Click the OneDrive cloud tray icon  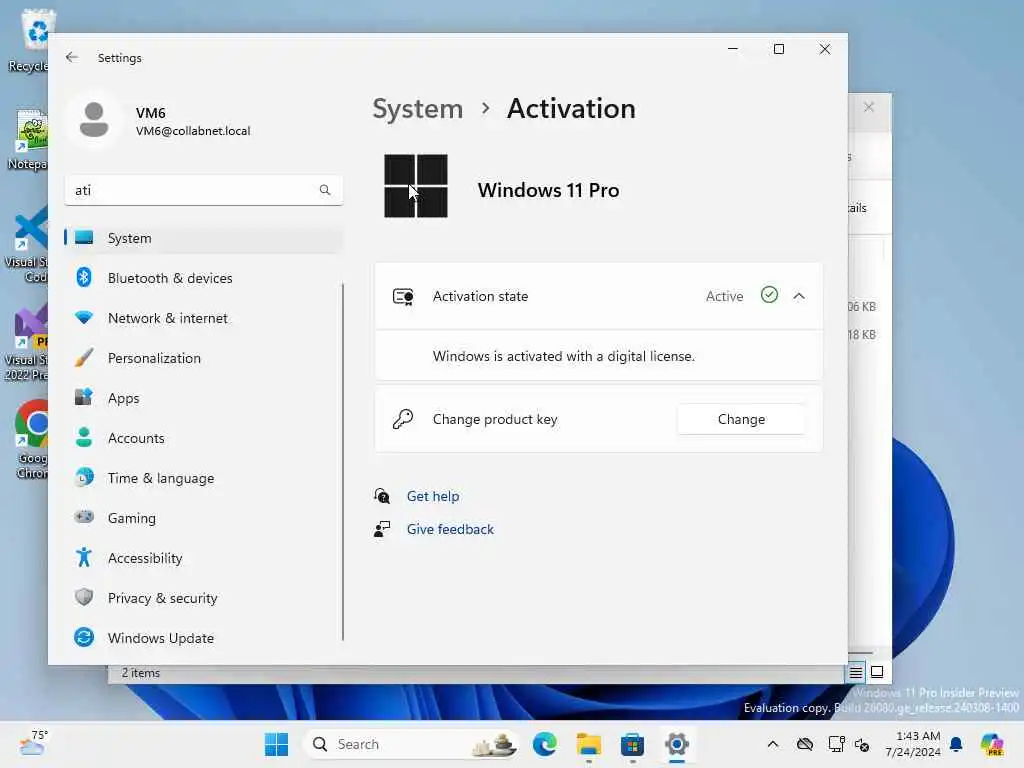click(805, 744)
